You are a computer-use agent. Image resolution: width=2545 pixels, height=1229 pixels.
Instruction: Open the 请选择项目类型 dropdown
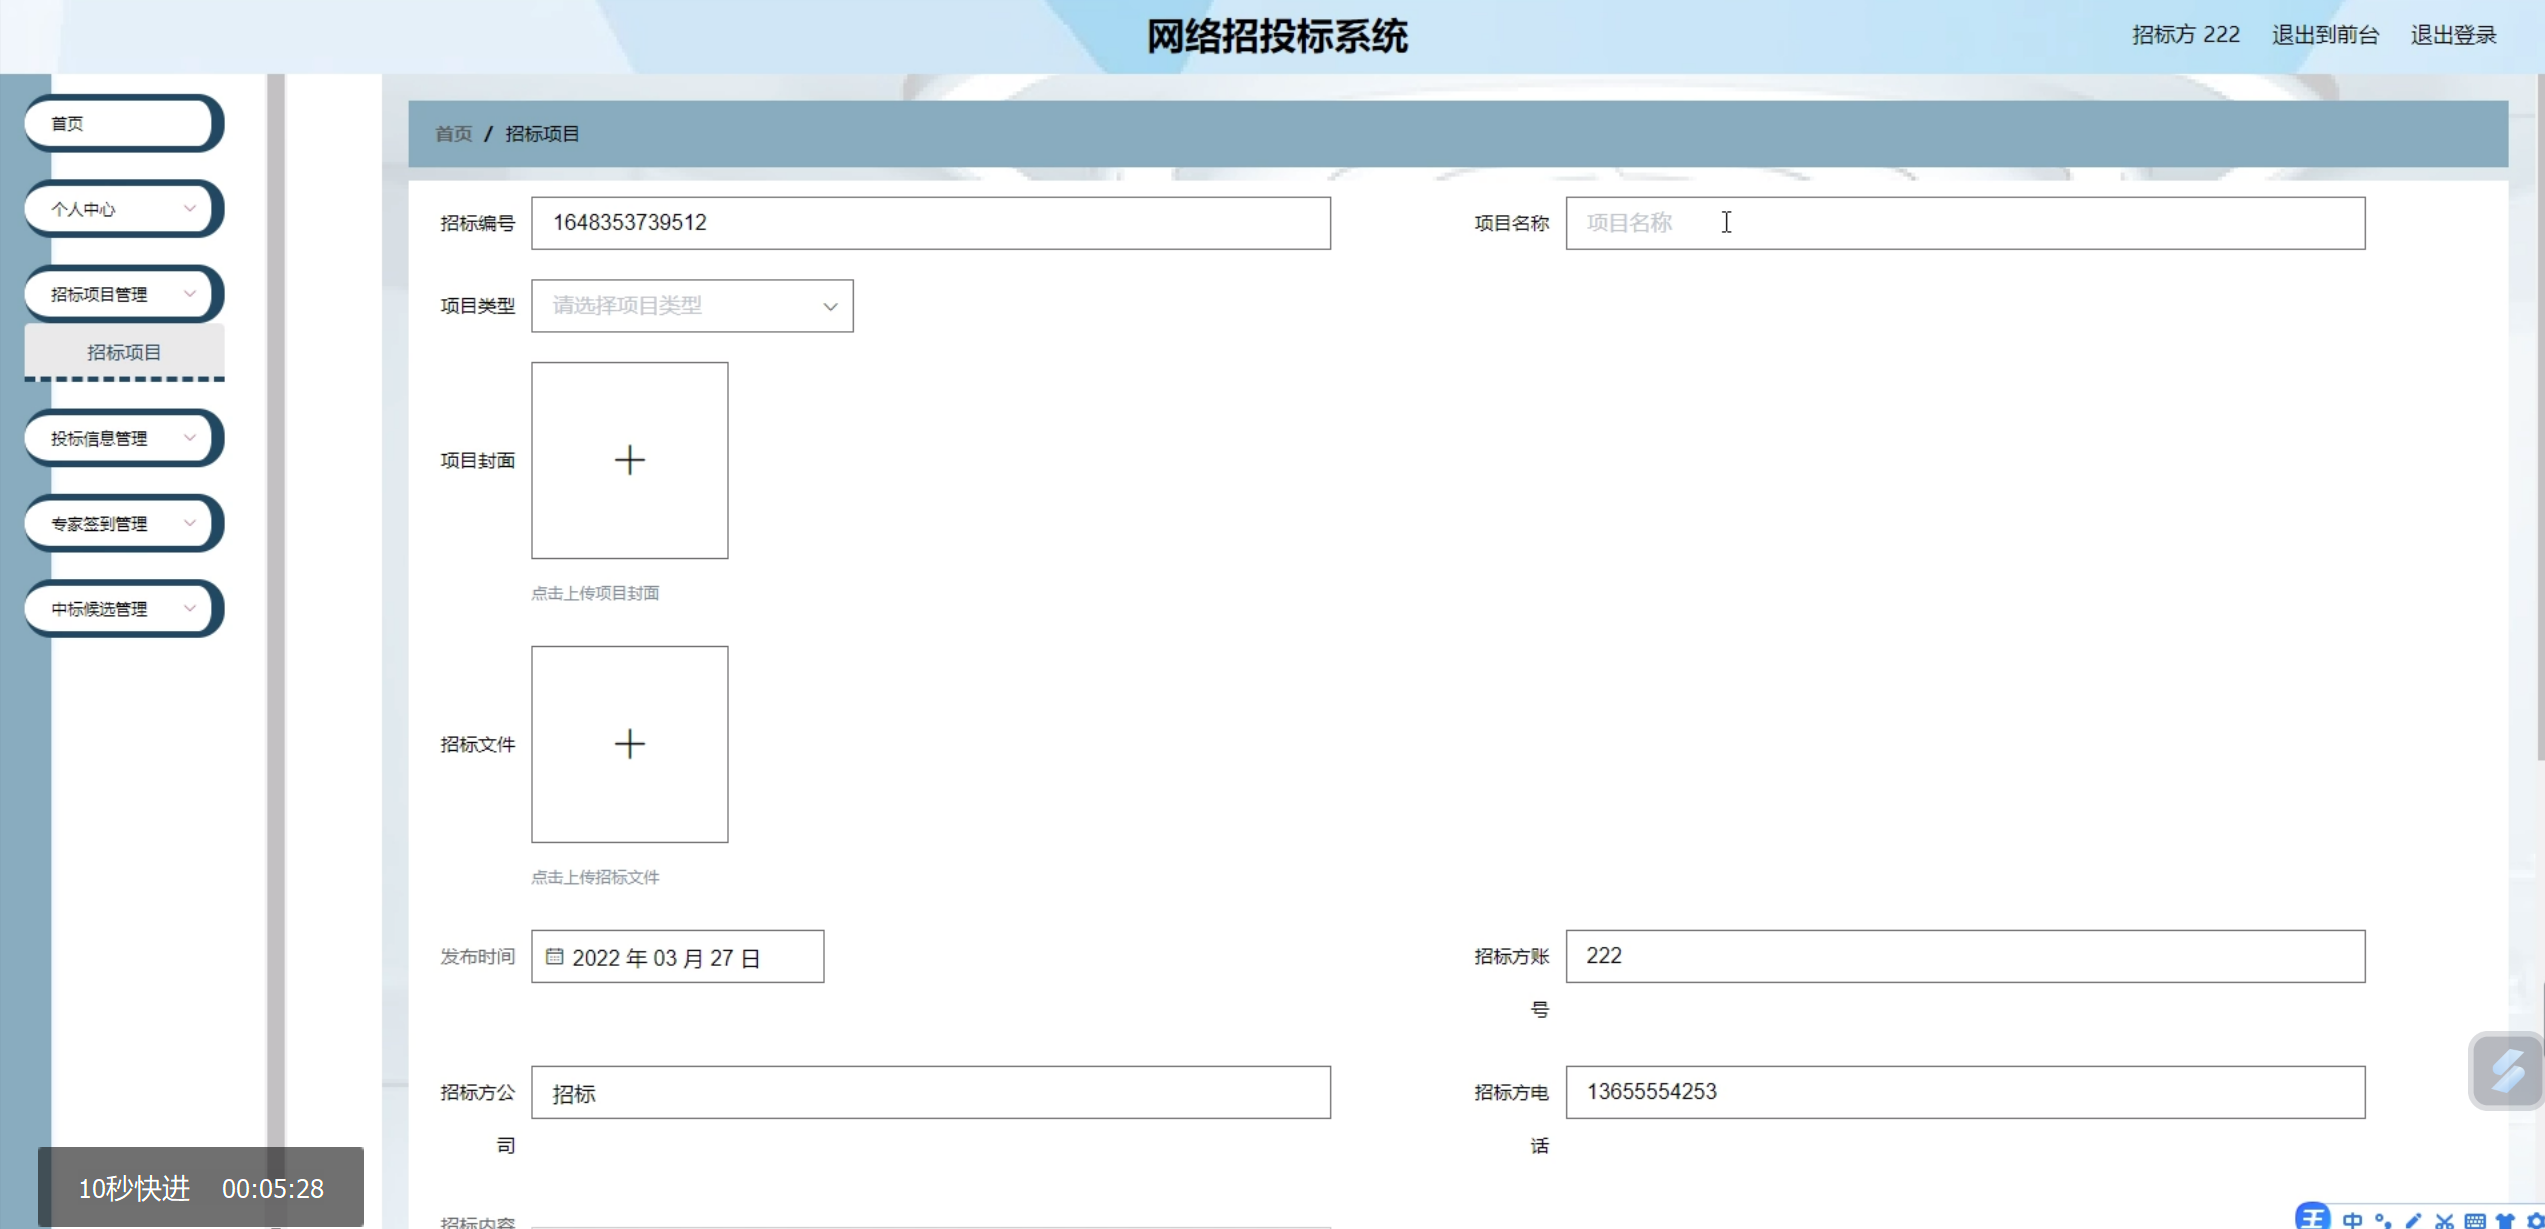click(692, 306)
